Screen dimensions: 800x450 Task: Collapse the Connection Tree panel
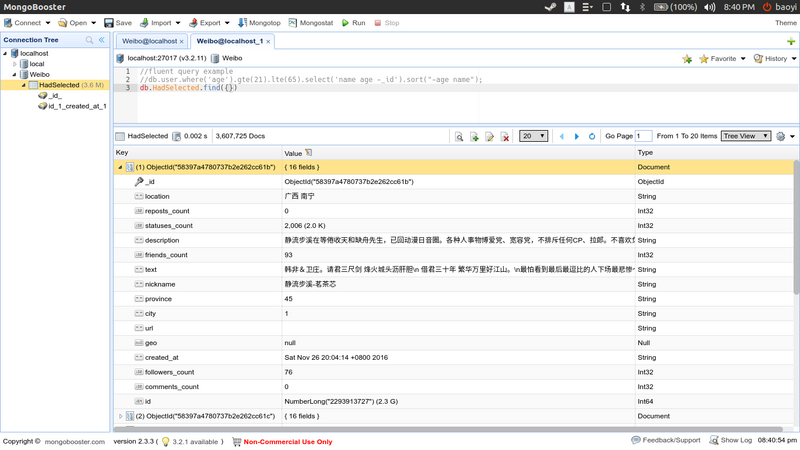[x=102, y=40]
